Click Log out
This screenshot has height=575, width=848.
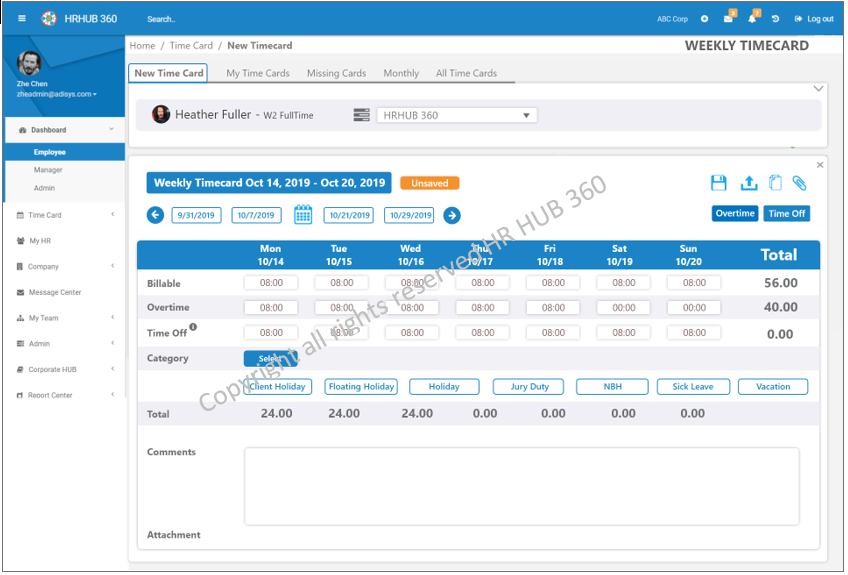[814, 19]
